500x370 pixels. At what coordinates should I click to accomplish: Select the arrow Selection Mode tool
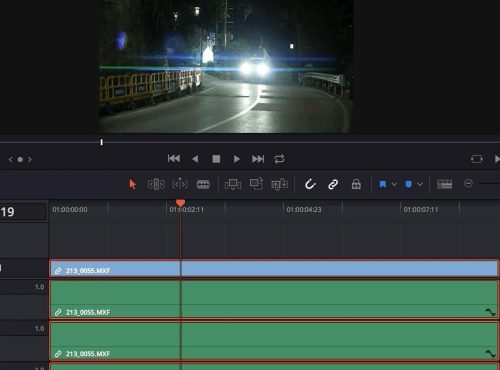[132, 184]
